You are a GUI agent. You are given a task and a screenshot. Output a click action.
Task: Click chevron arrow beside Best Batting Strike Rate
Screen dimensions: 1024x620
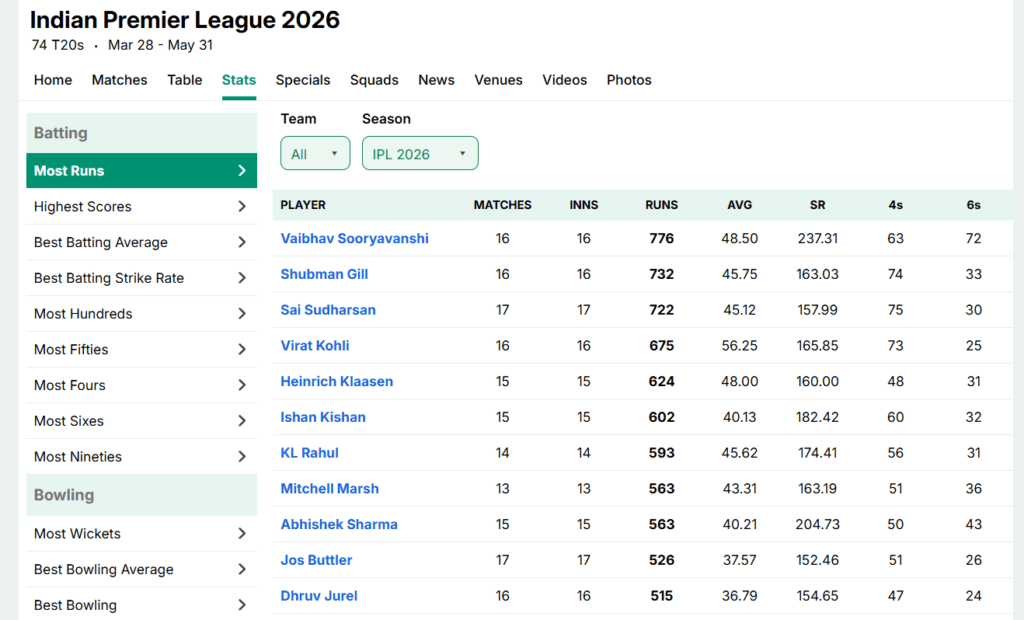click(x=242, y=278)
